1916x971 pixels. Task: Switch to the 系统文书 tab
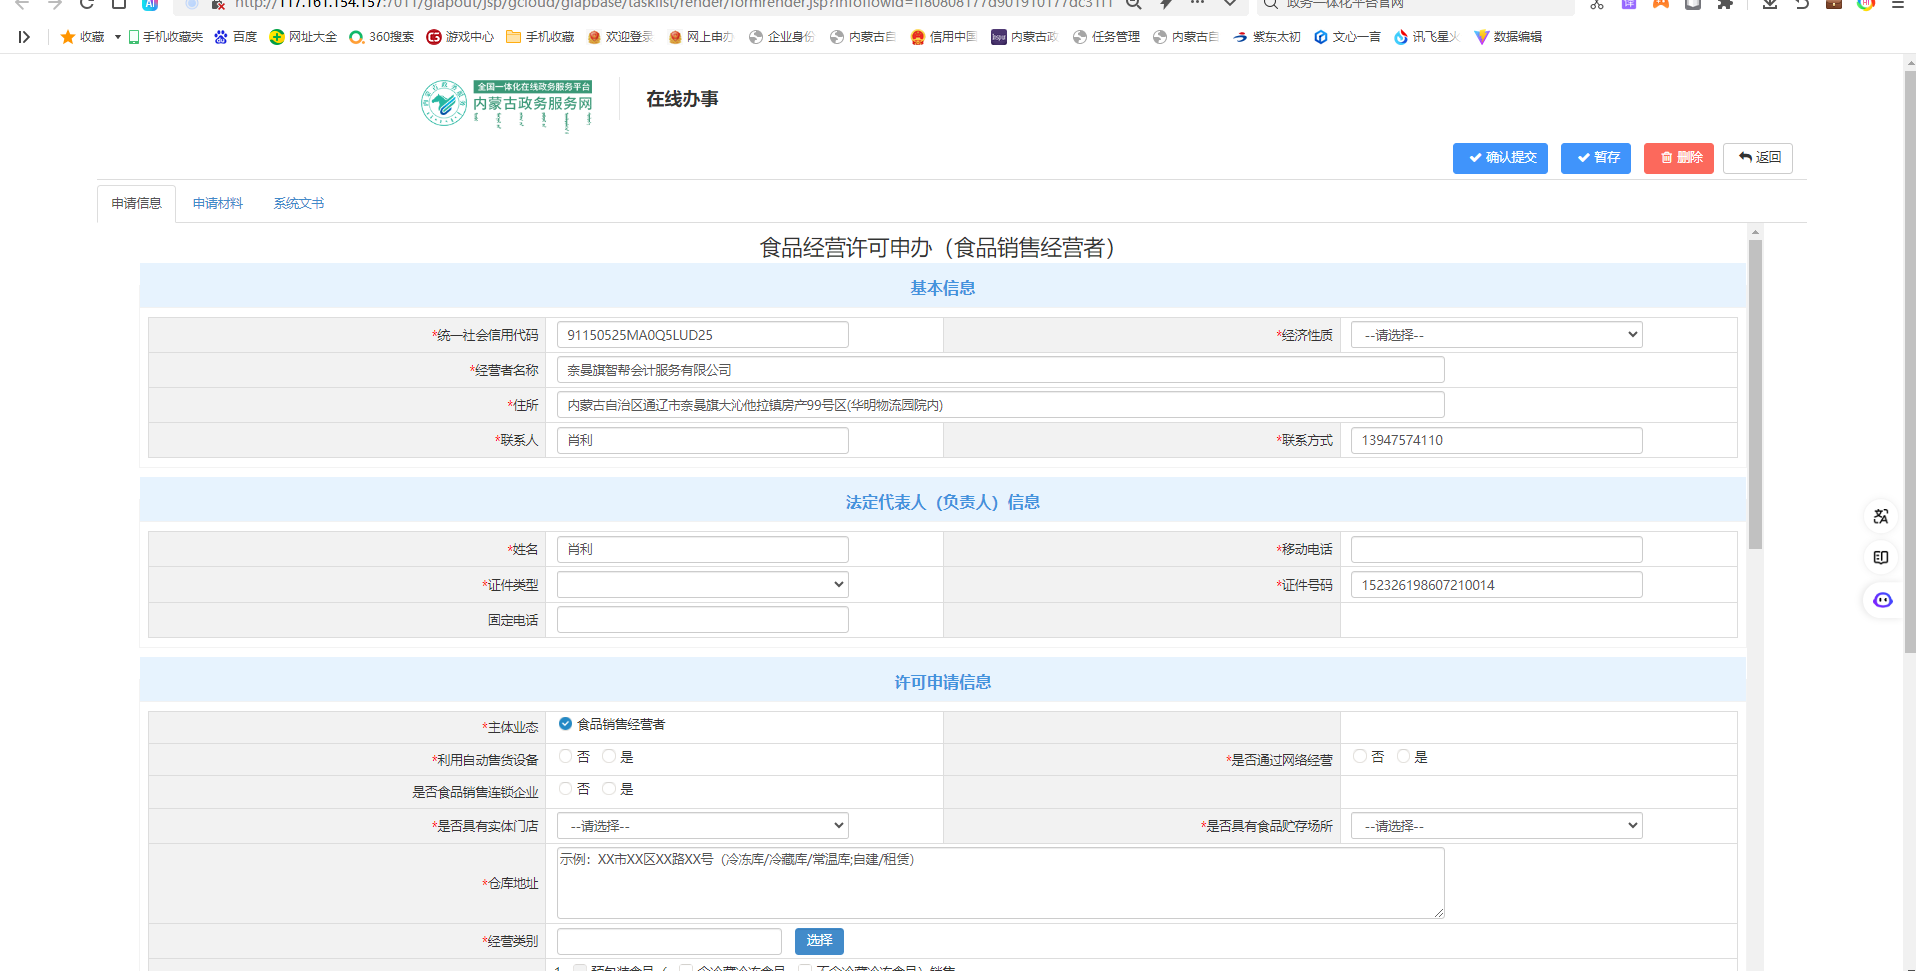[299, 204]
